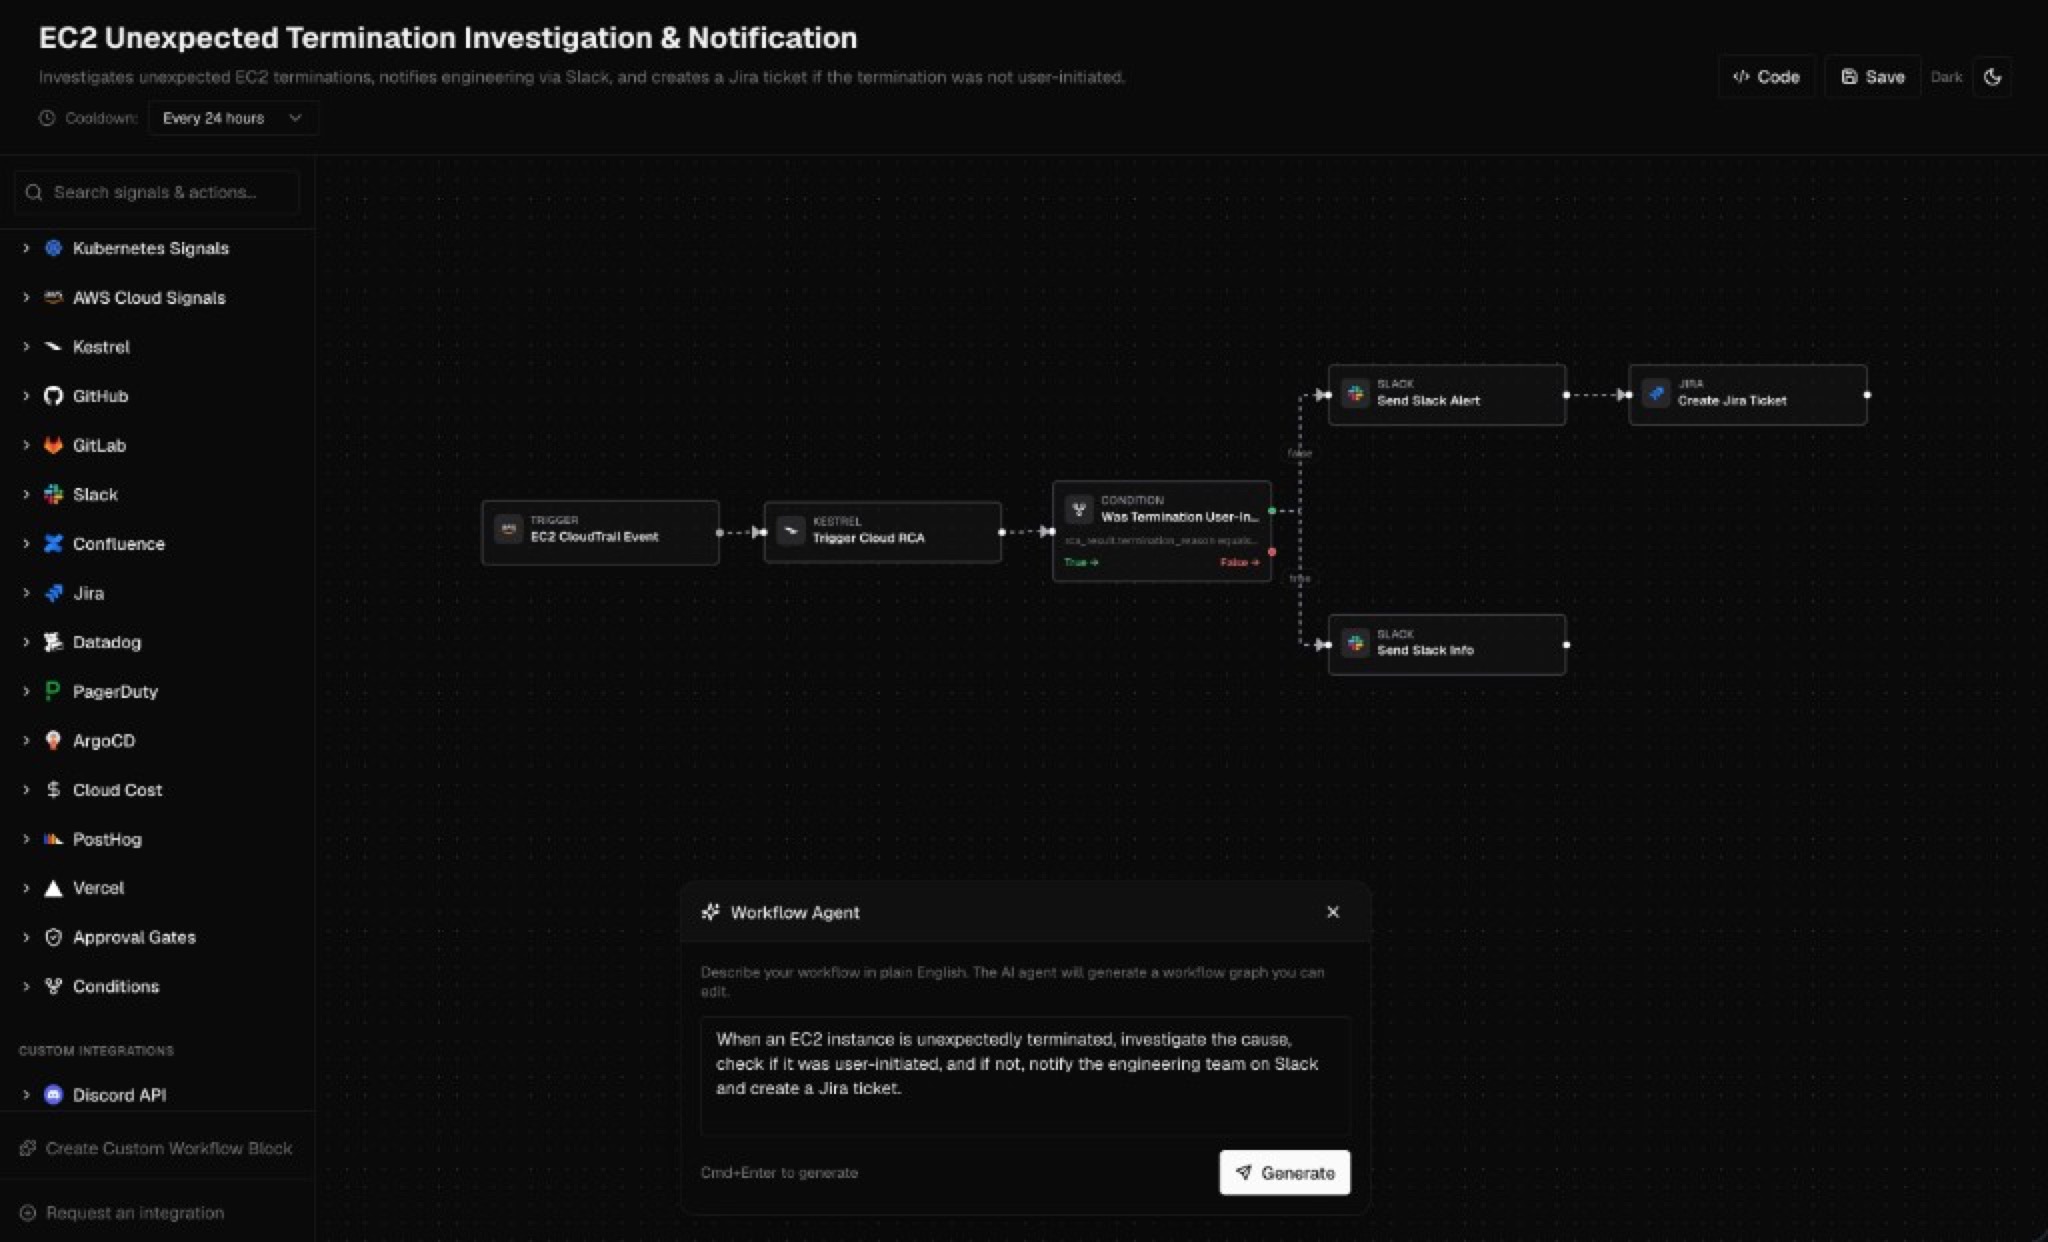Click Create Custom Workflow Block

157,1148
